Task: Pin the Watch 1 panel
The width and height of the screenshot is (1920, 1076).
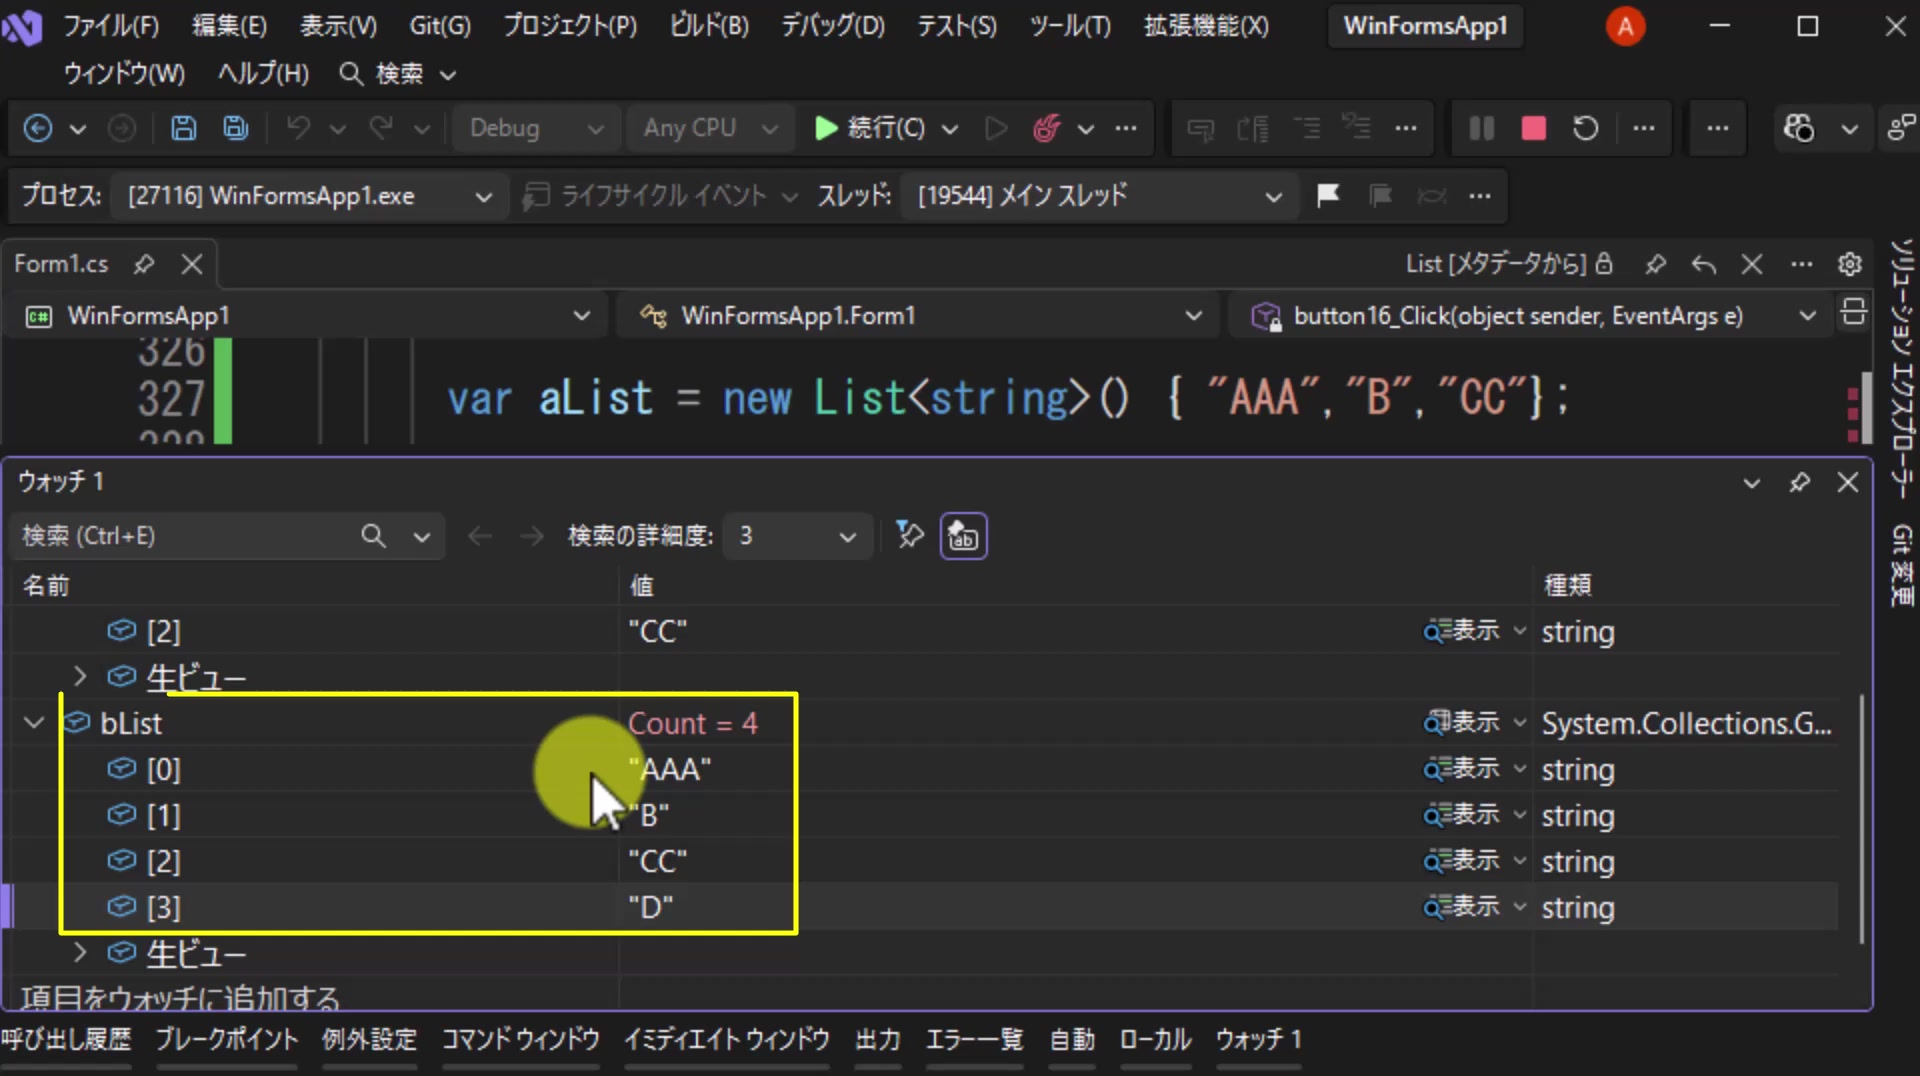Action: pyautogui.click(x=1800, y=482)
